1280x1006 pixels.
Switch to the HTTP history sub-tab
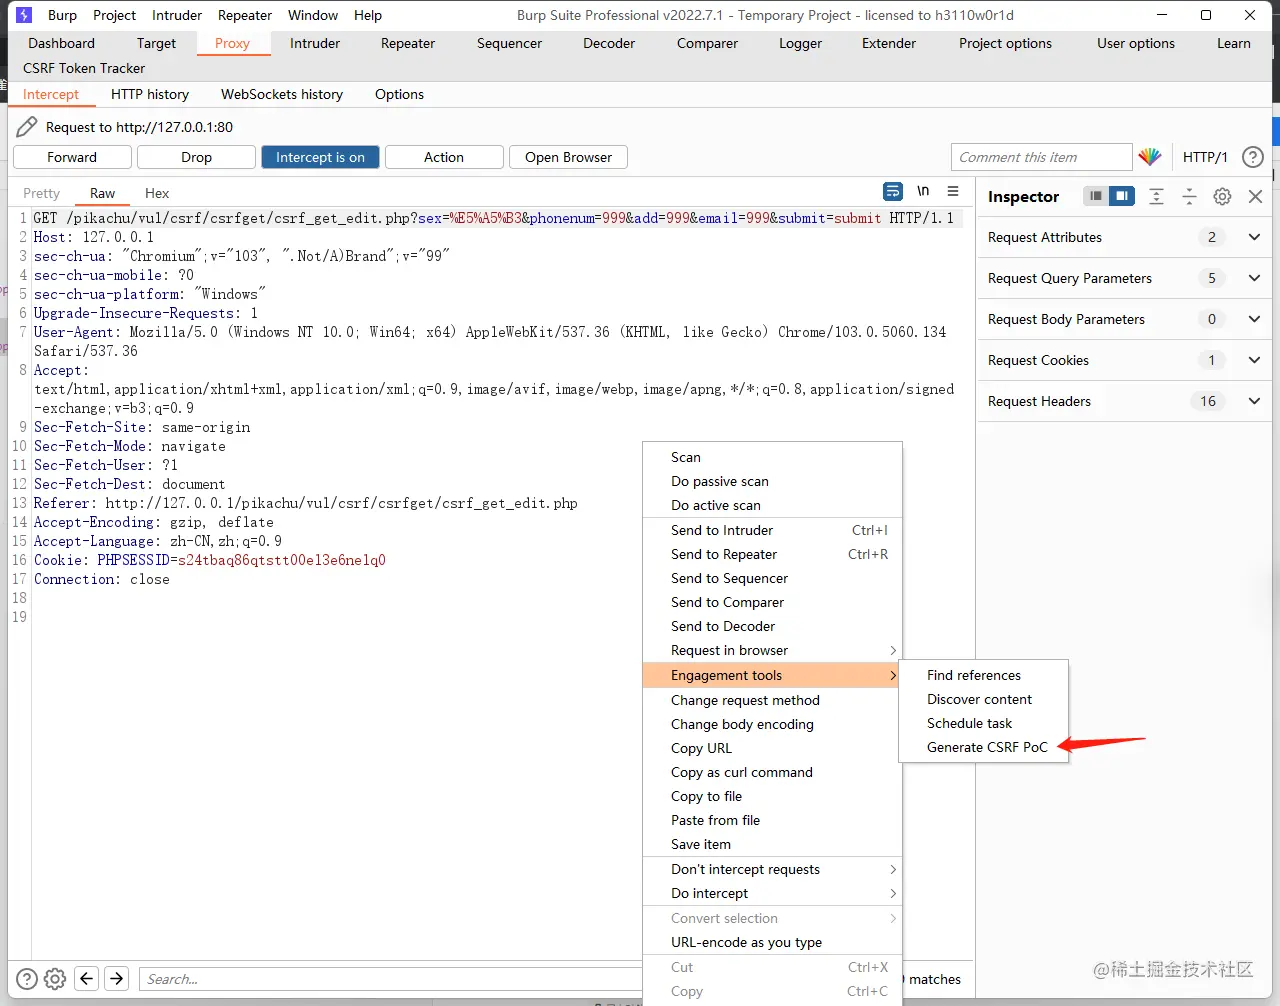[x=150, y=94]
